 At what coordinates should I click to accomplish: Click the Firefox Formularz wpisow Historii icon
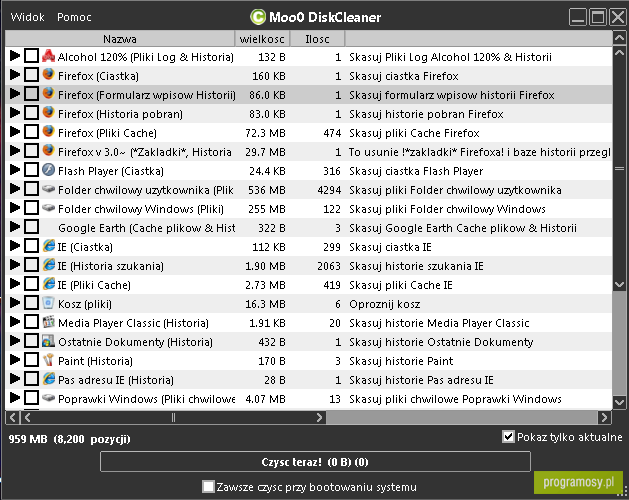[49, 93]
